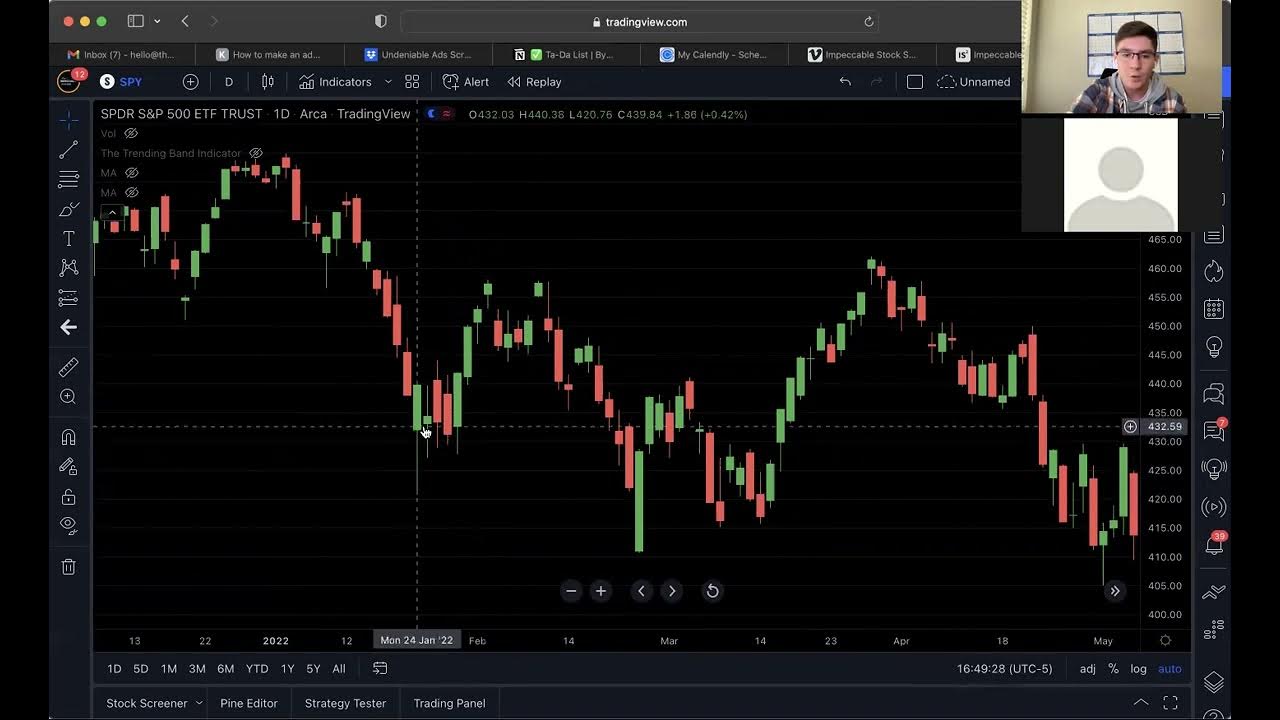Activate the zoom in magnifier tool
The height and width of the screenshot is (720, 1280).
click(x=68, y=397)
